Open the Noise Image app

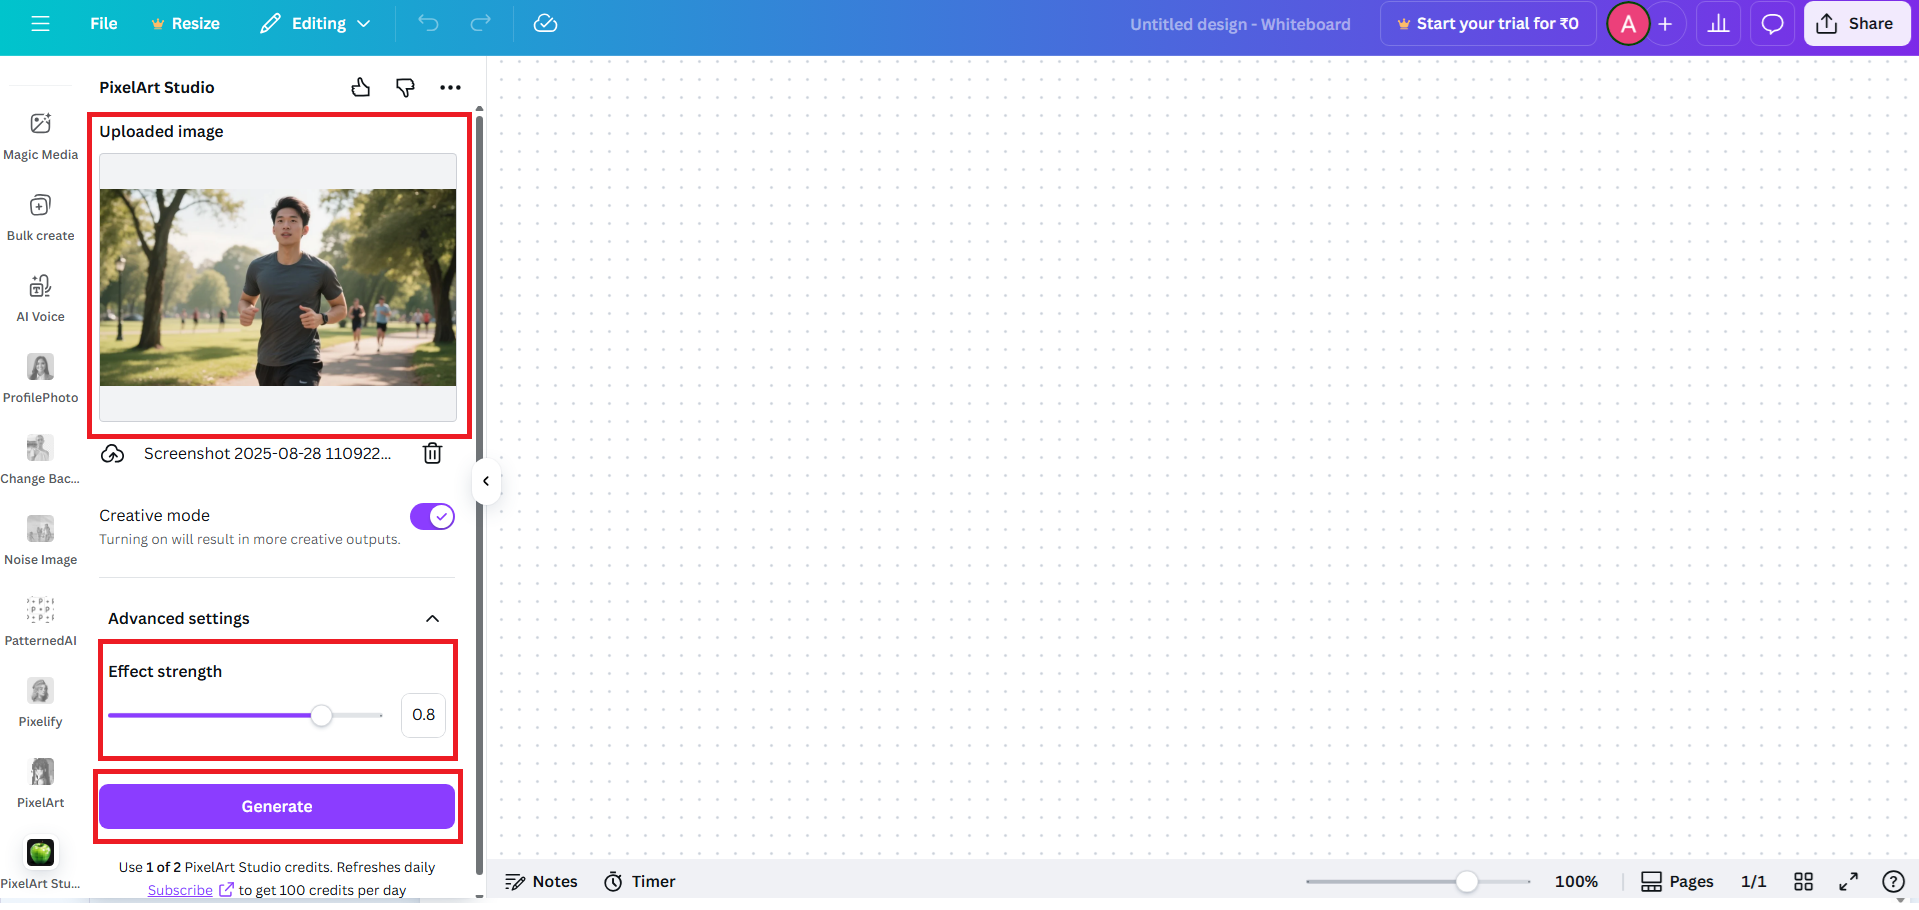(x=40, y=540)
